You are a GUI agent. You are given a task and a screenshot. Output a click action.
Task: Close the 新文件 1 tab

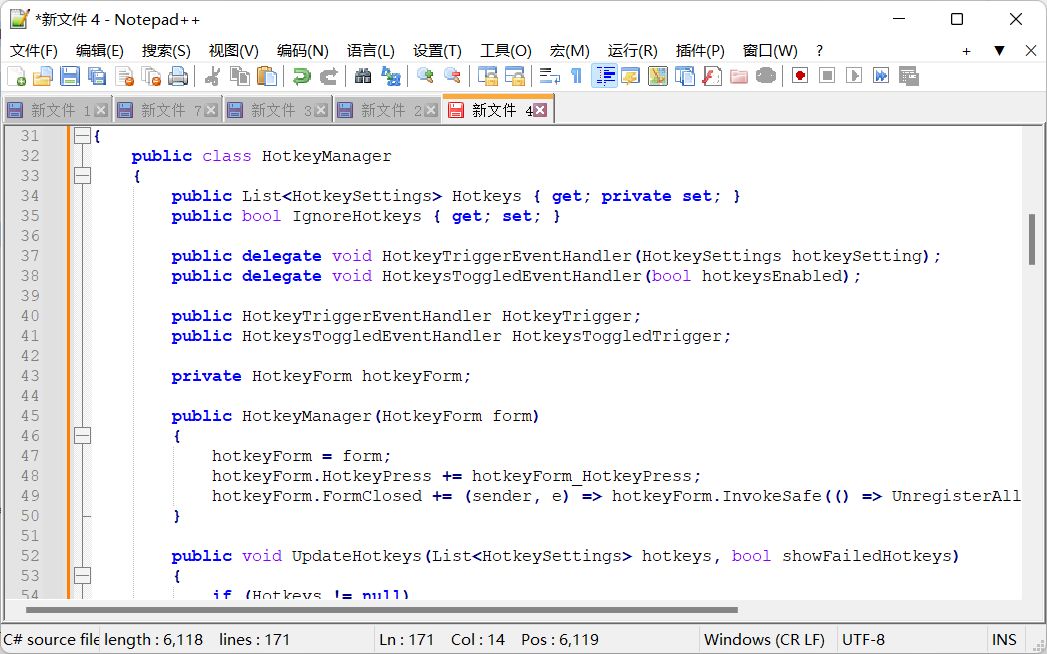(x=101, y=110)
